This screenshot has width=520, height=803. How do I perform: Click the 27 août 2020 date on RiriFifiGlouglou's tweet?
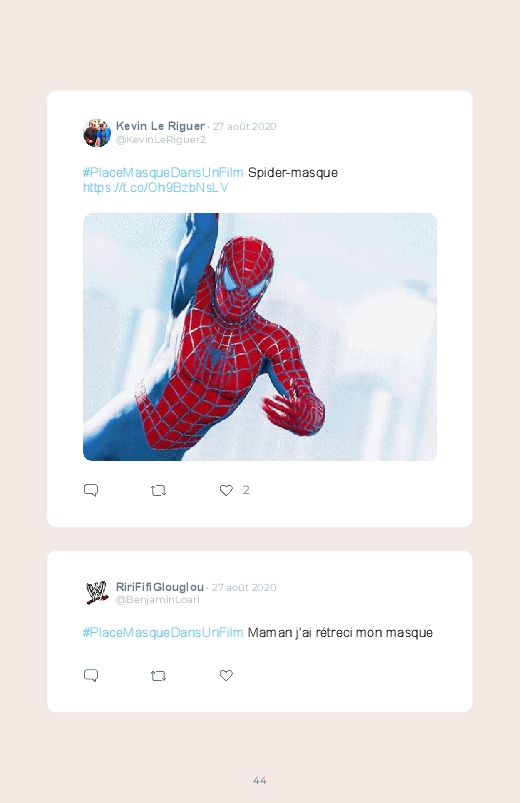244,587
